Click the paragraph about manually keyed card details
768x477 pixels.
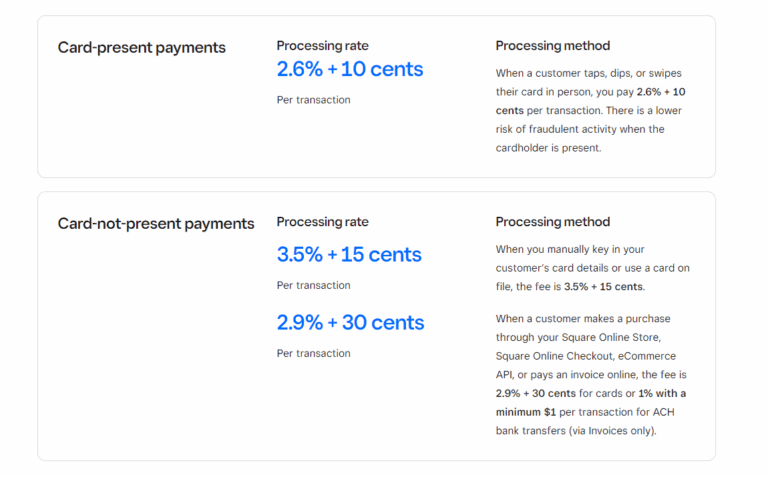coord(592,268)
